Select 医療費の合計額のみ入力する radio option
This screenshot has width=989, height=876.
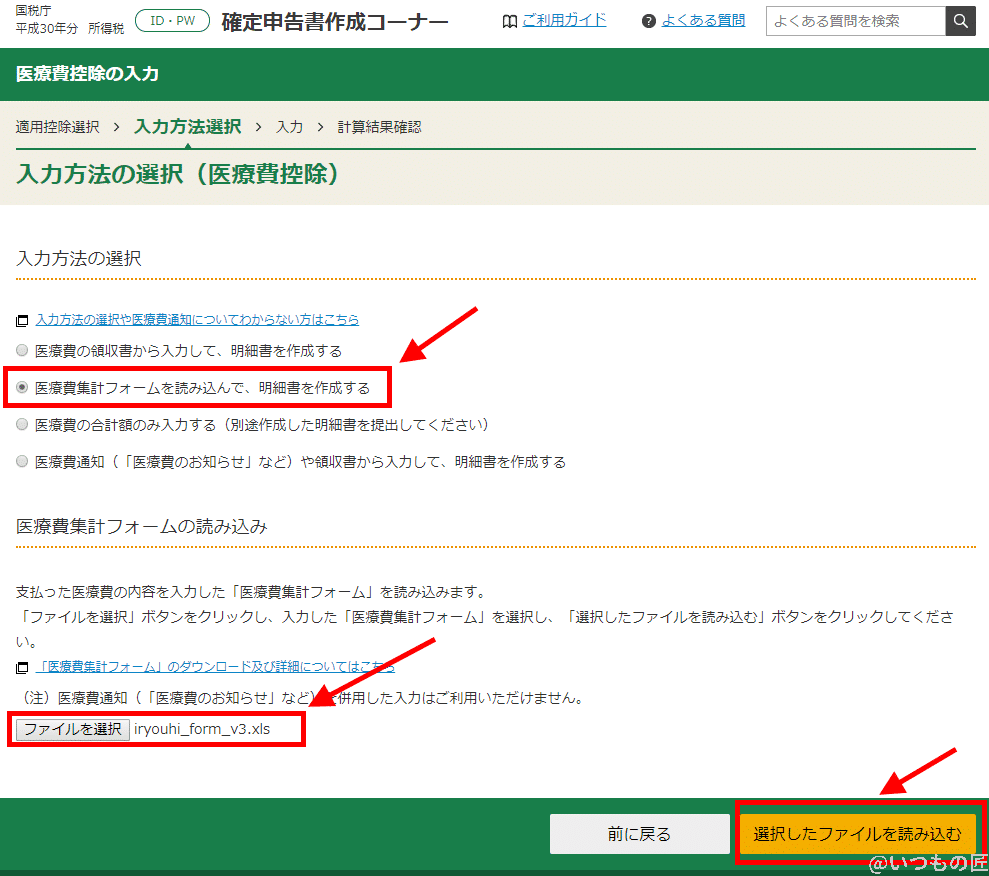[x=23, y=425]
